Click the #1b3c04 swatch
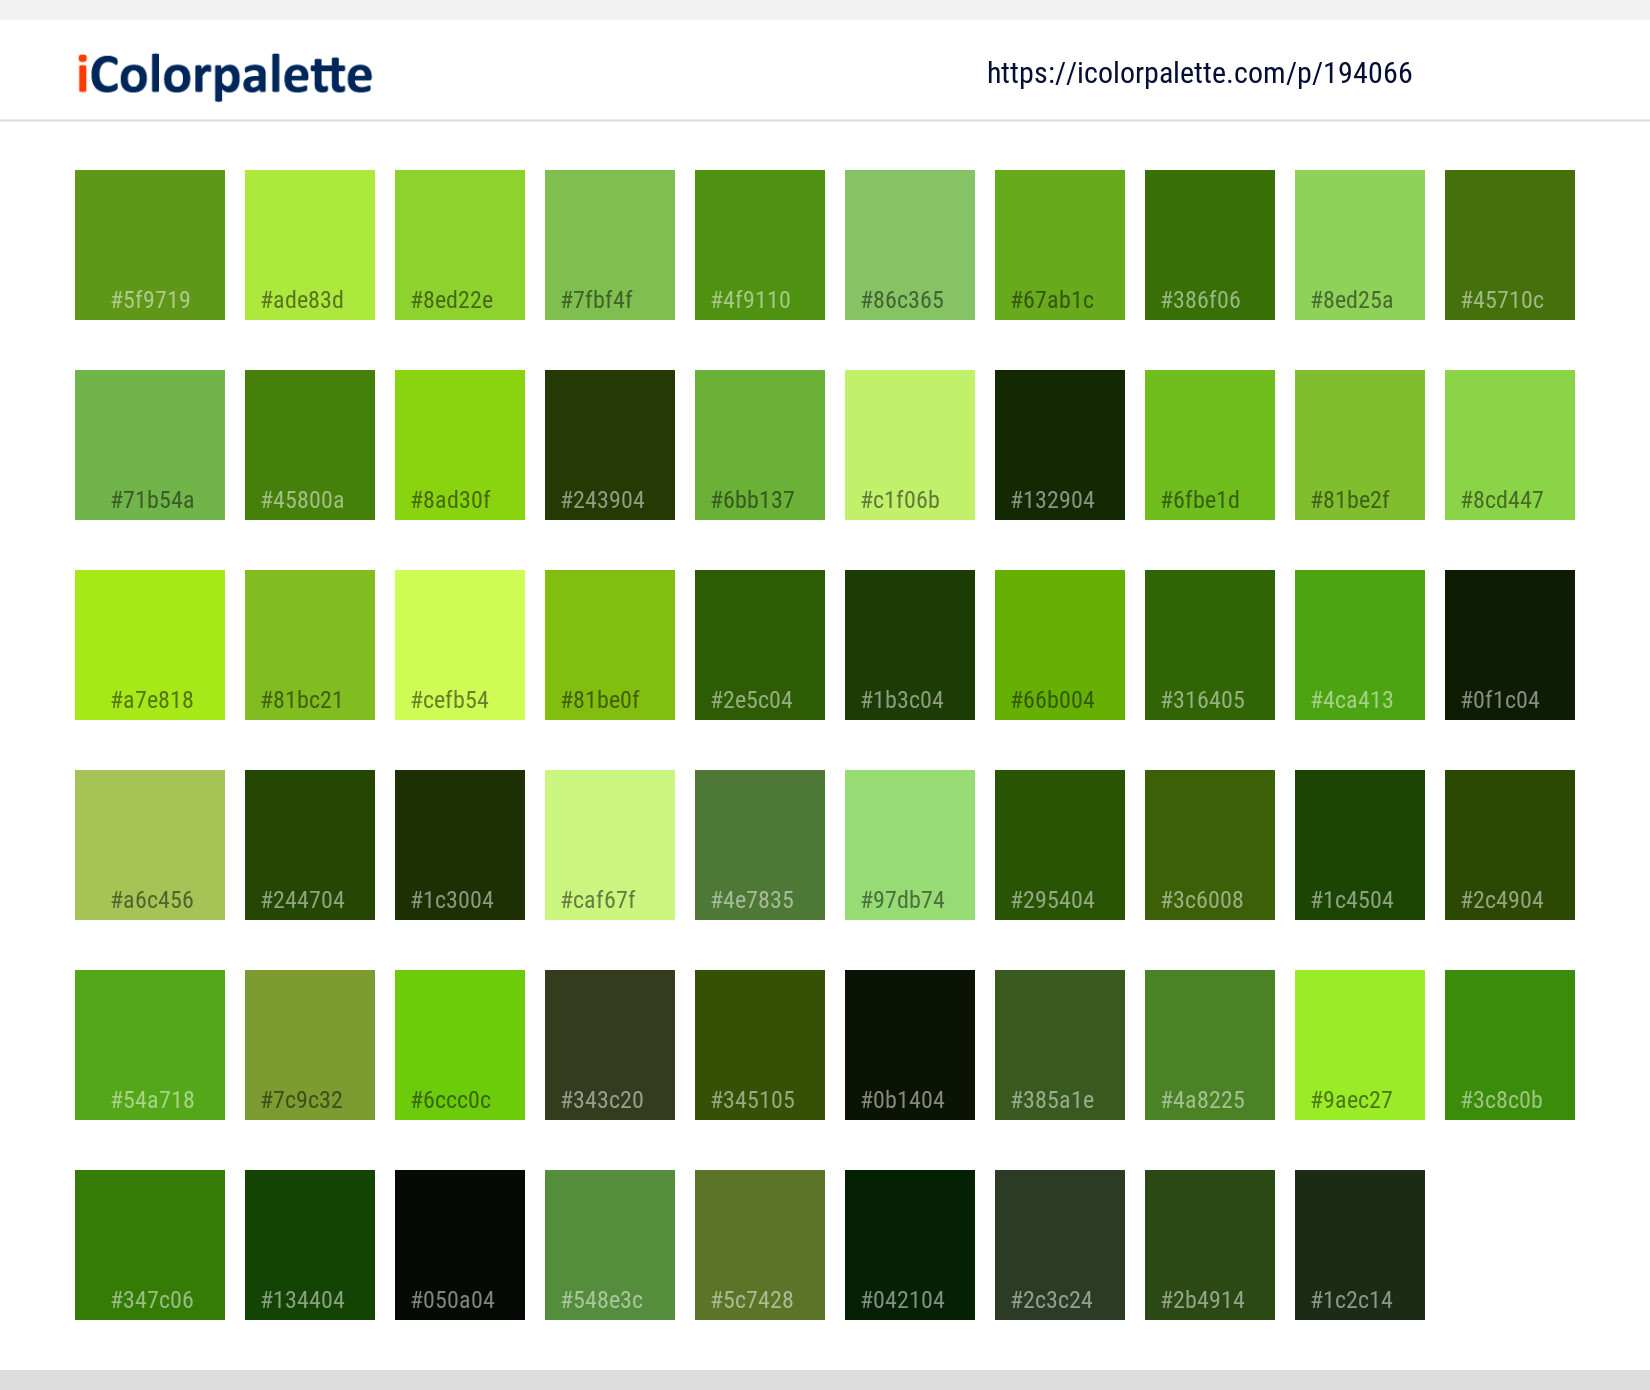The image size is (1650, 1390). 910,645
